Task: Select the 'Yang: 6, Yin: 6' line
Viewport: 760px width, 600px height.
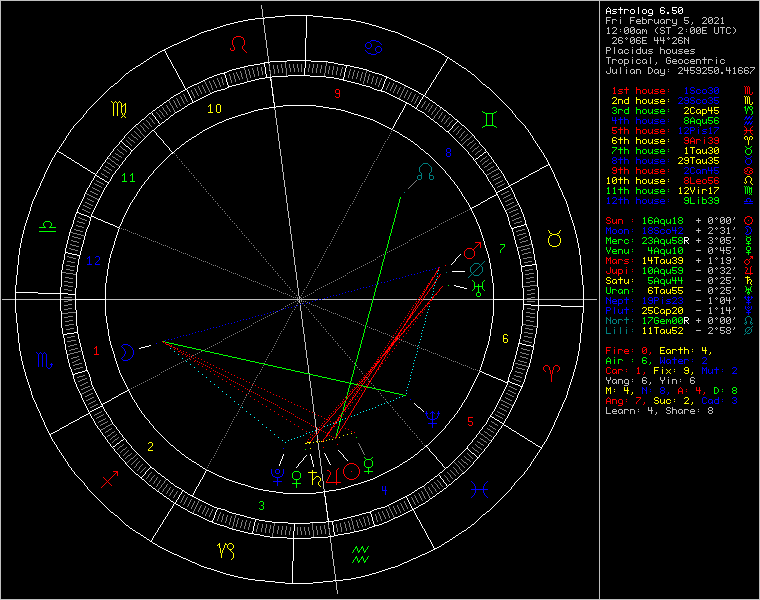Action: [650, 381]
